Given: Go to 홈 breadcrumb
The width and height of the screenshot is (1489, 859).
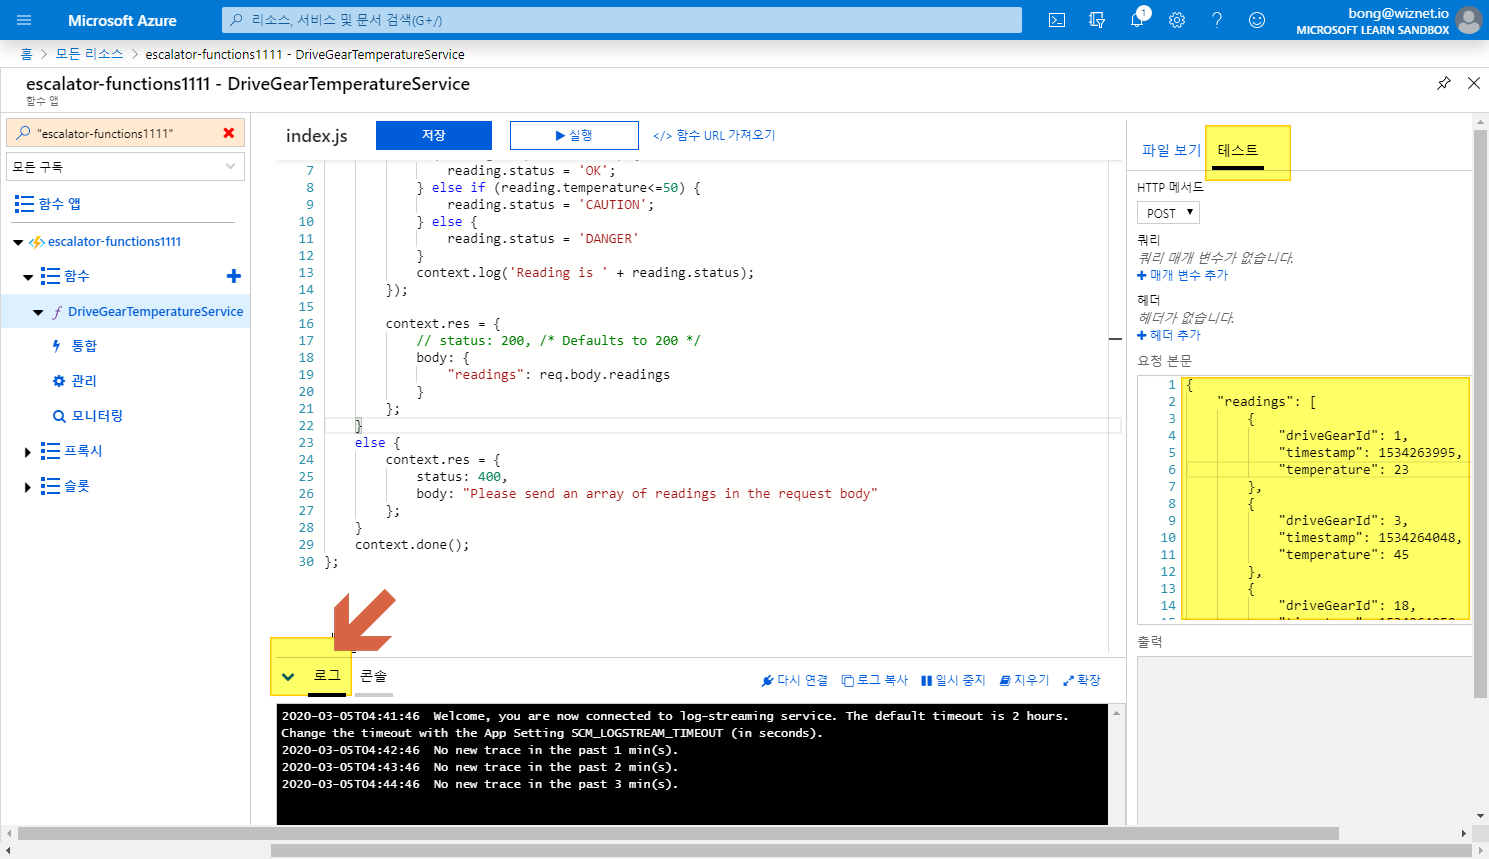Looking at the screenshot, I should 26,54.
